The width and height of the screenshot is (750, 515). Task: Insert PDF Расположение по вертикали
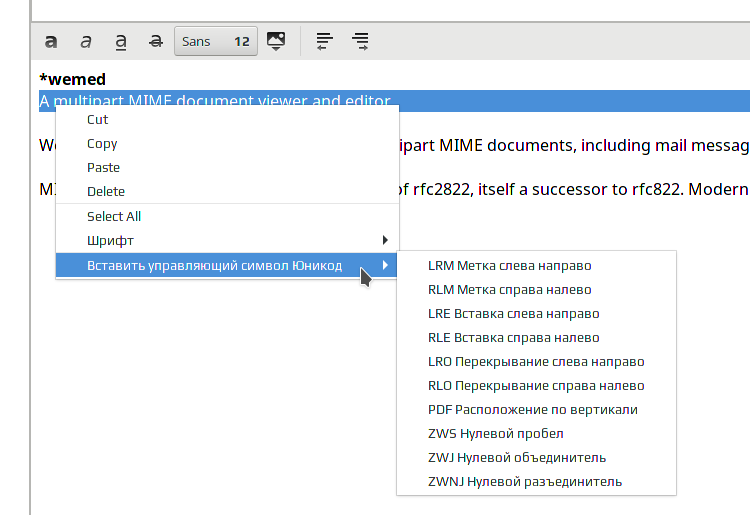(536, 410)
